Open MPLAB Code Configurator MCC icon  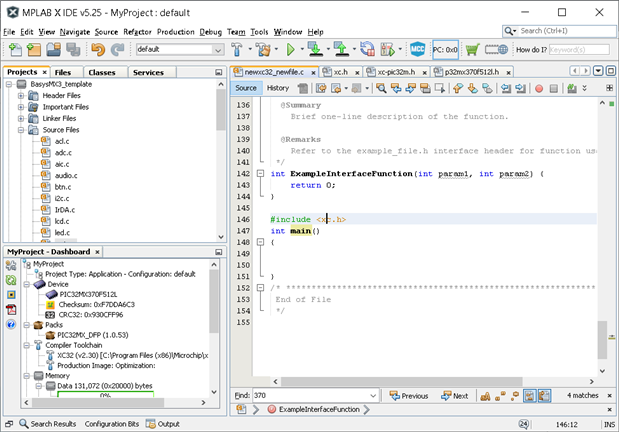click(x=418, y=49)
